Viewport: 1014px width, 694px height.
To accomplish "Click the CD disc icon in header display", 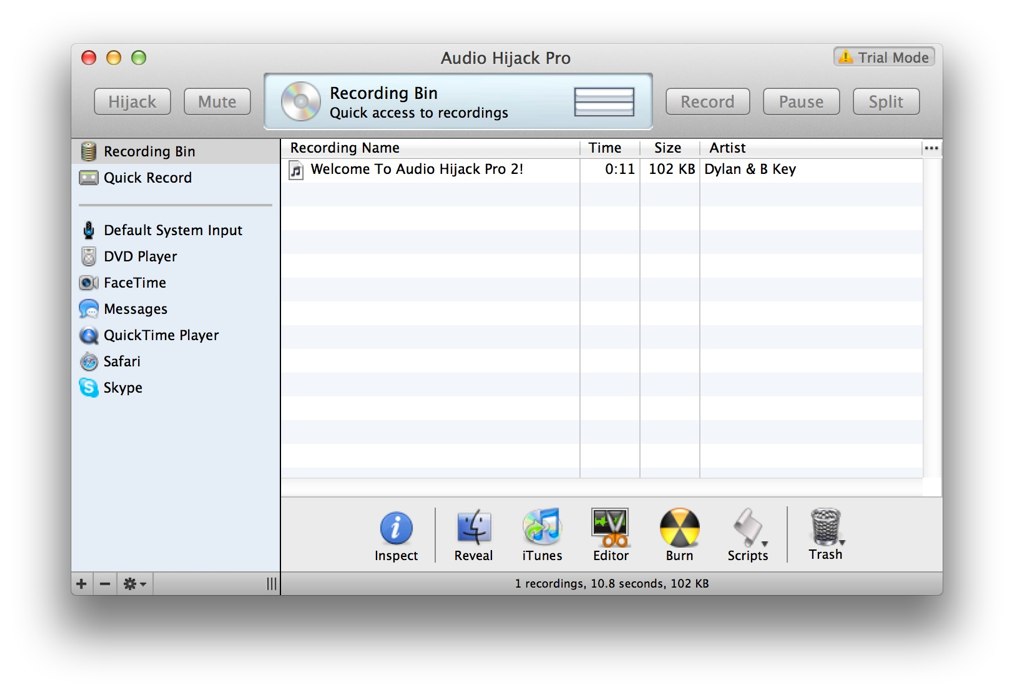I will (x=301, y=102).
